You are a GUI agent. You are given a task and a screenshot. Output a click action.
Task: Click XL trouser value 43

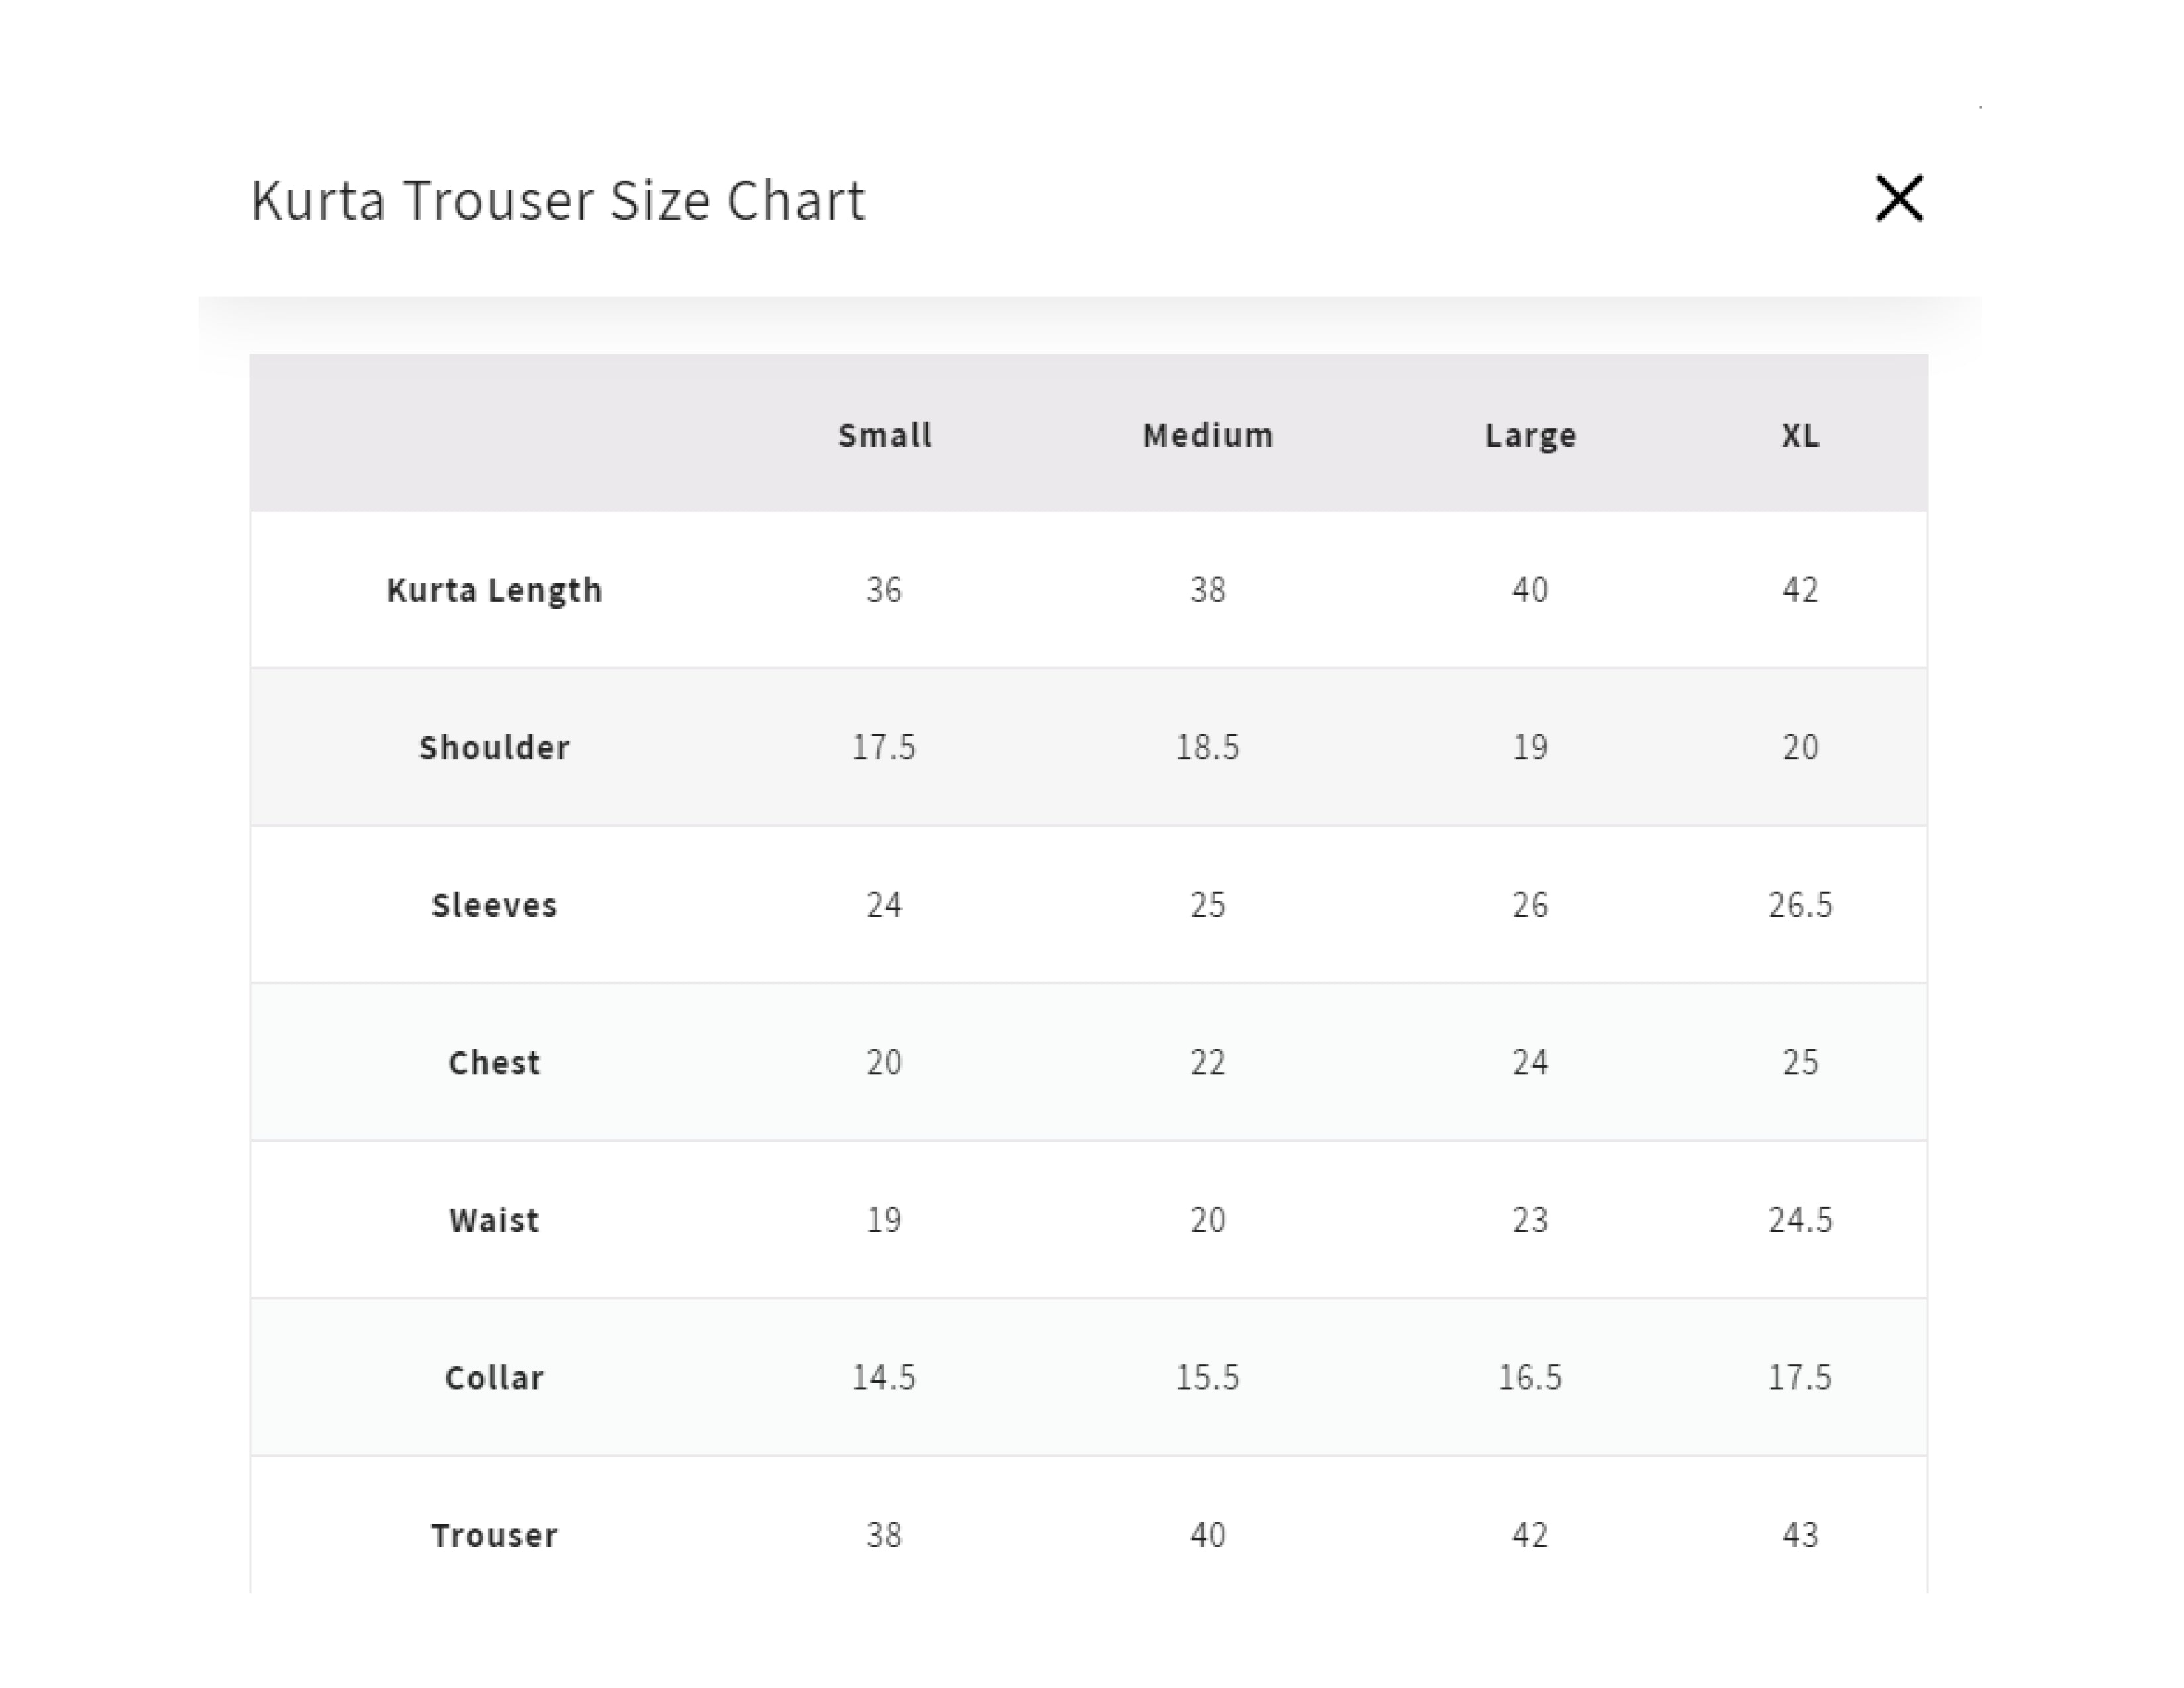point(1800,1535)
